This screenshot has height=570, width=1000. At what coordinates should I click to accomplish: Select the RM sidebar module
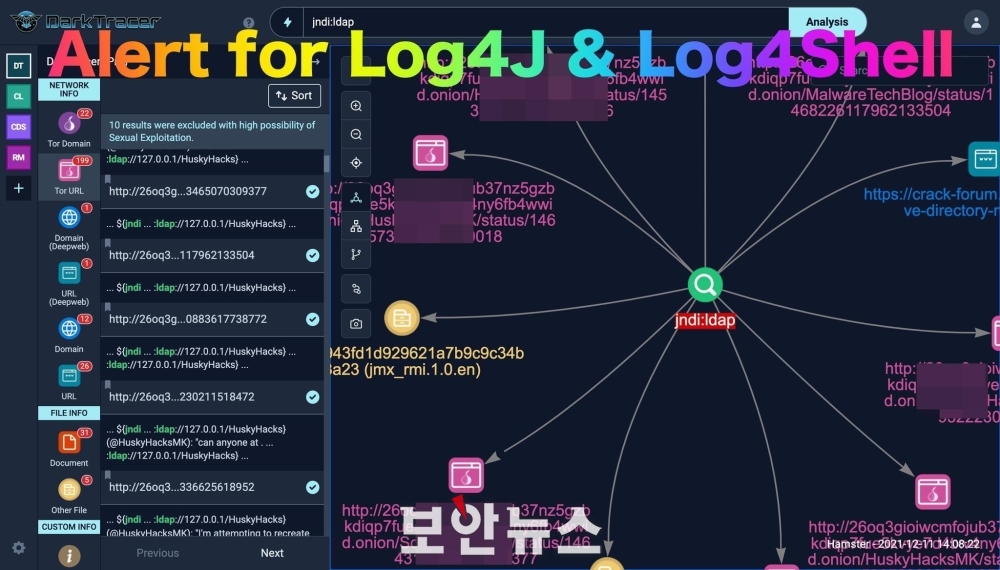pyautogui.click(x=18, y=157)
